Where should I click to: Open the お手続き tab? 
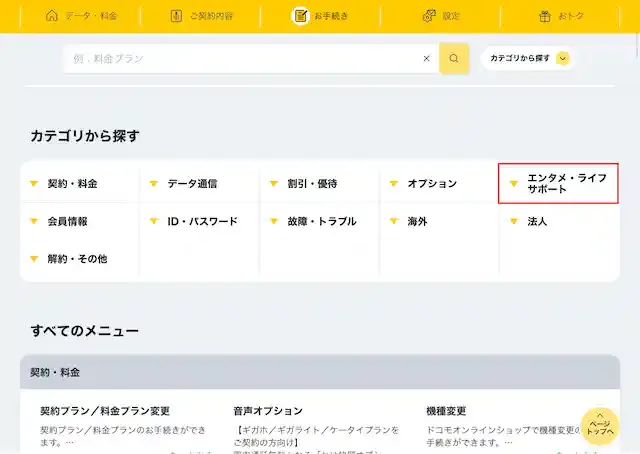tap(320, 16)
